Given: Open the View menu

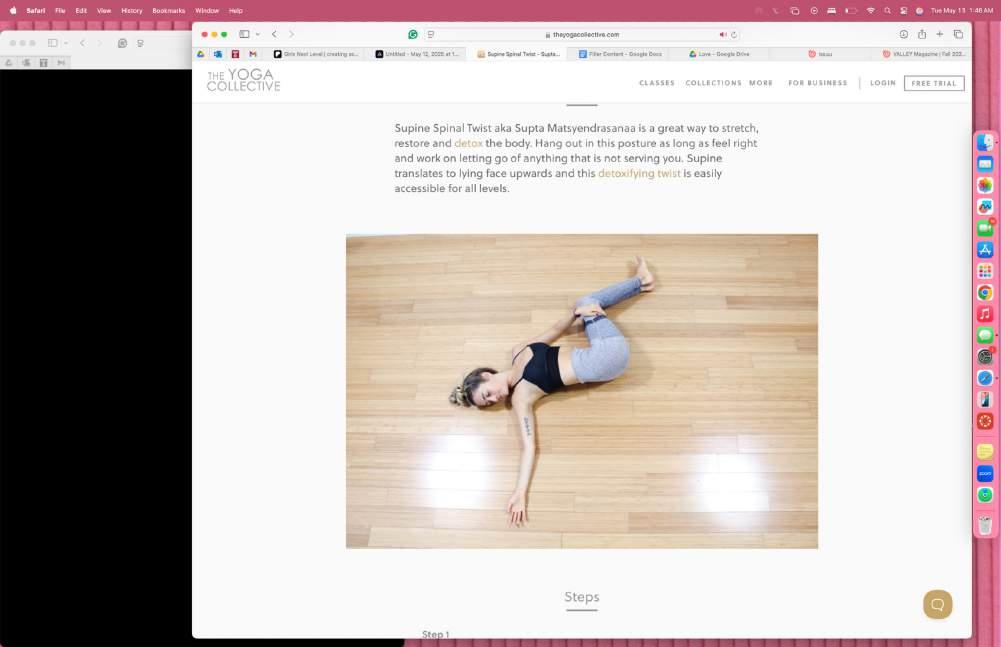Looking at the screenshot, I should point(103,10).
